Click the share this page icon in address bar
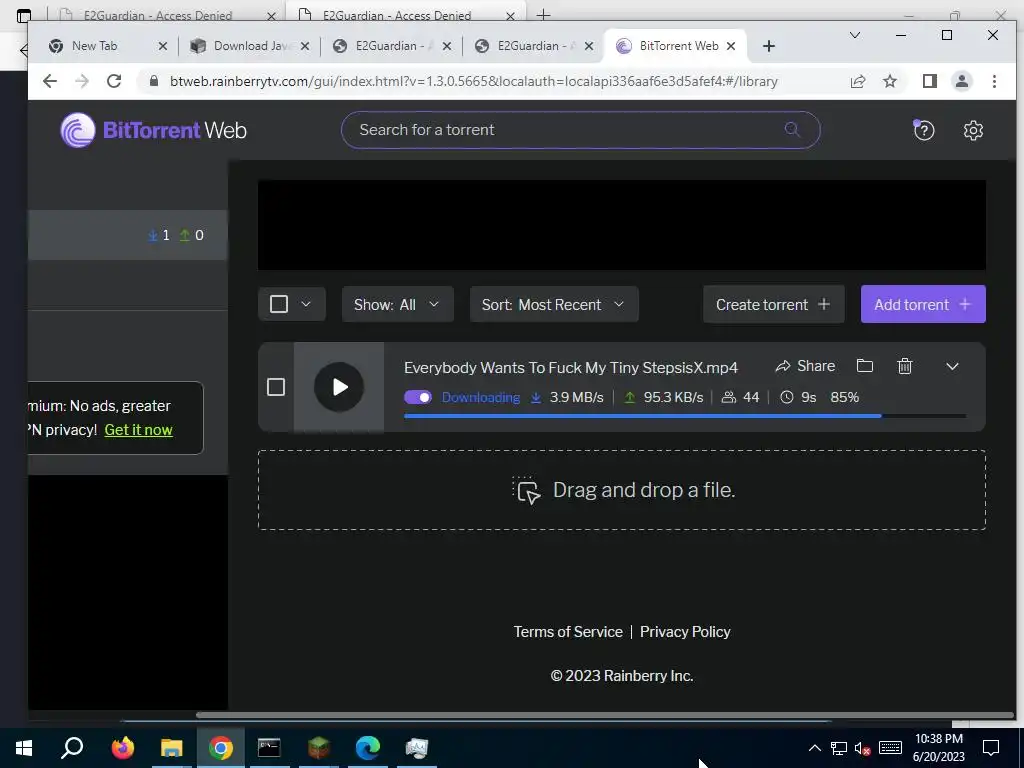The width and height of the screenshot is (1024, 768). click(857, 81)
